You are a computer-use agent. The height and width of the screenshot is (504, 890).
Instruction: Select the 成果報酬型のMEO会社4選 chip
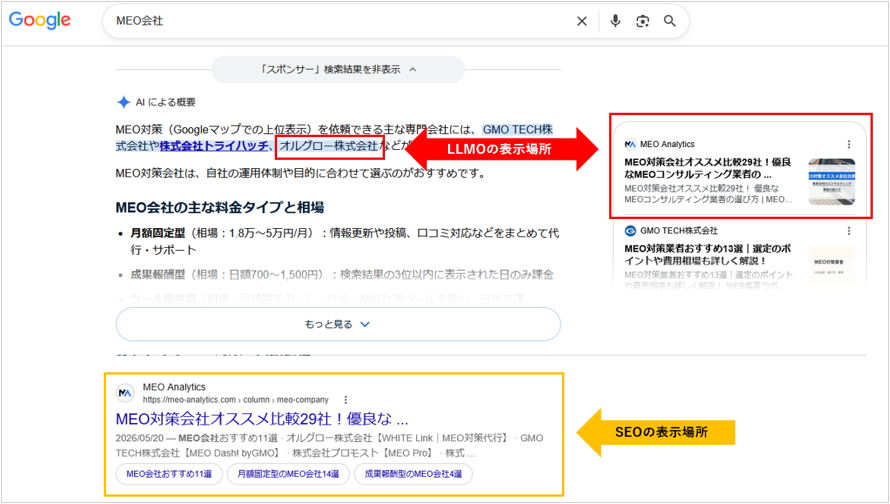coord(413,474)
